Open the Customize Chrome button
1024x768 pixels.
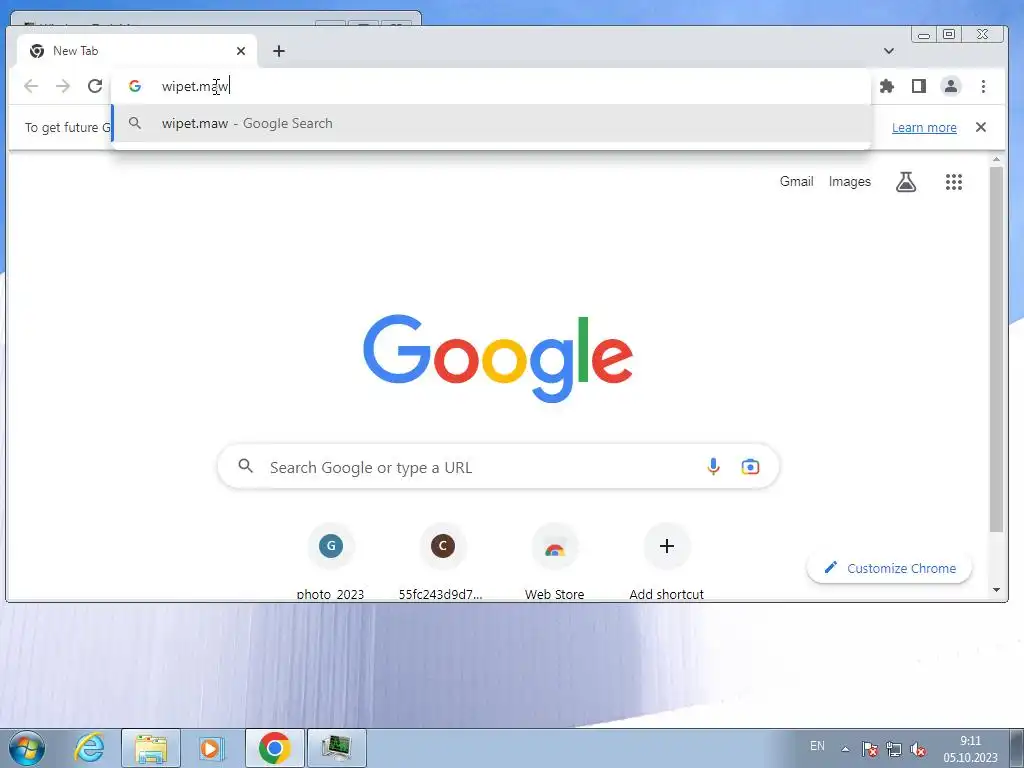pyautogui.click(x=889, y=568)
